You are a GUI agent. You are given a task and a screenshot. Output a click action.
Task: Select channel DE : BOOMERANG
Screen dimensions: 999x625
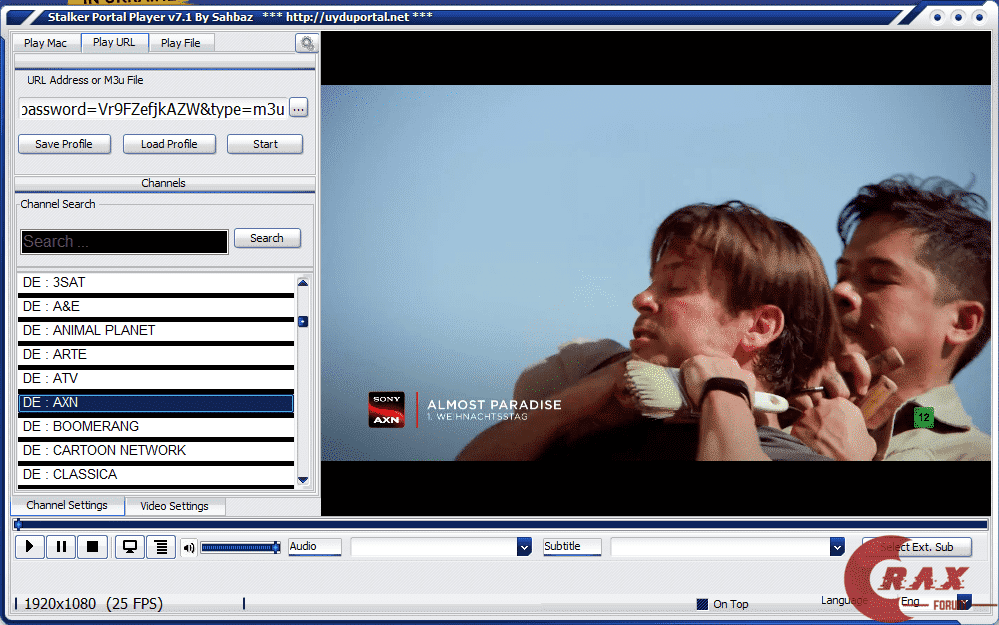(x=156, y=426)
